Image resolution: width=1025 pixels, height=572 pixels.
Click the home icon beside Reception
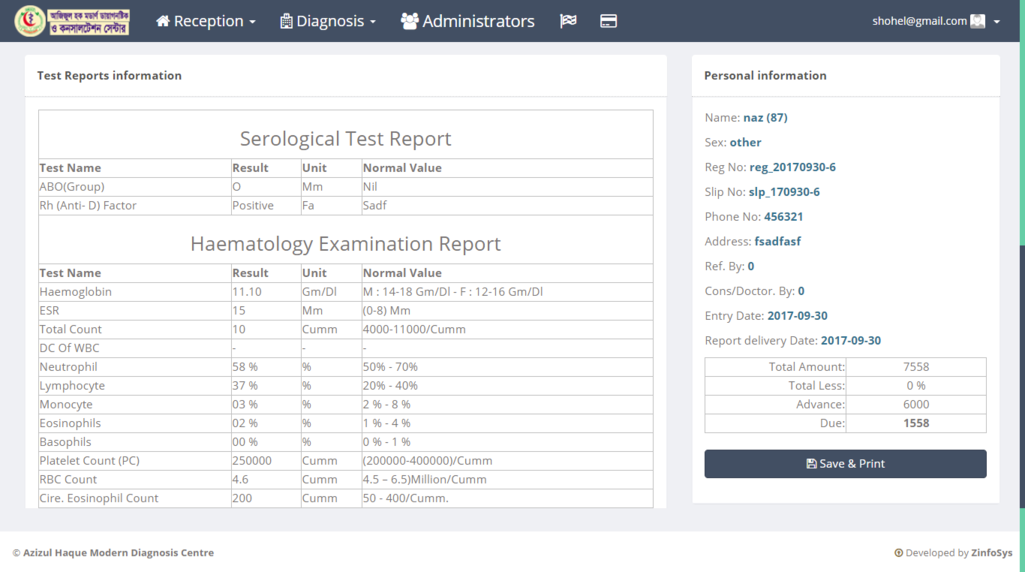pos(163,21)
